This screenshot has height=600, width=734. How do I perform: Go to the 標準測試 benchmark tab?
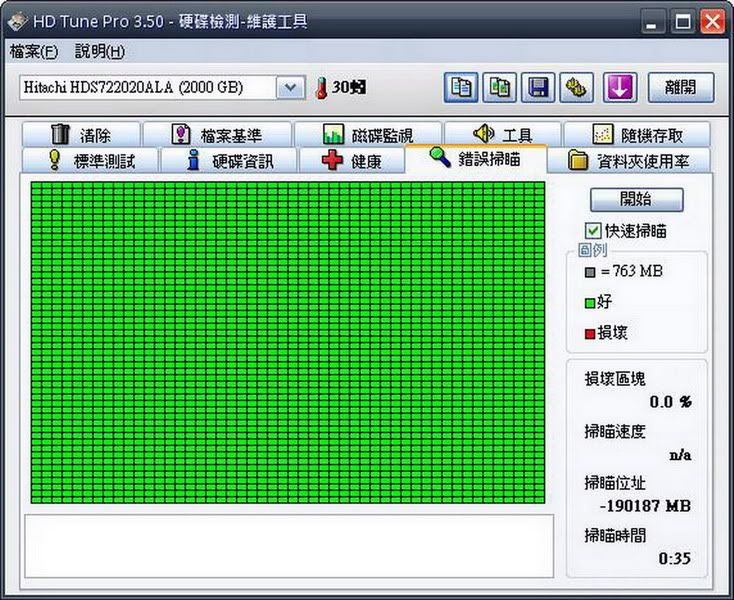tap(90, 161)
